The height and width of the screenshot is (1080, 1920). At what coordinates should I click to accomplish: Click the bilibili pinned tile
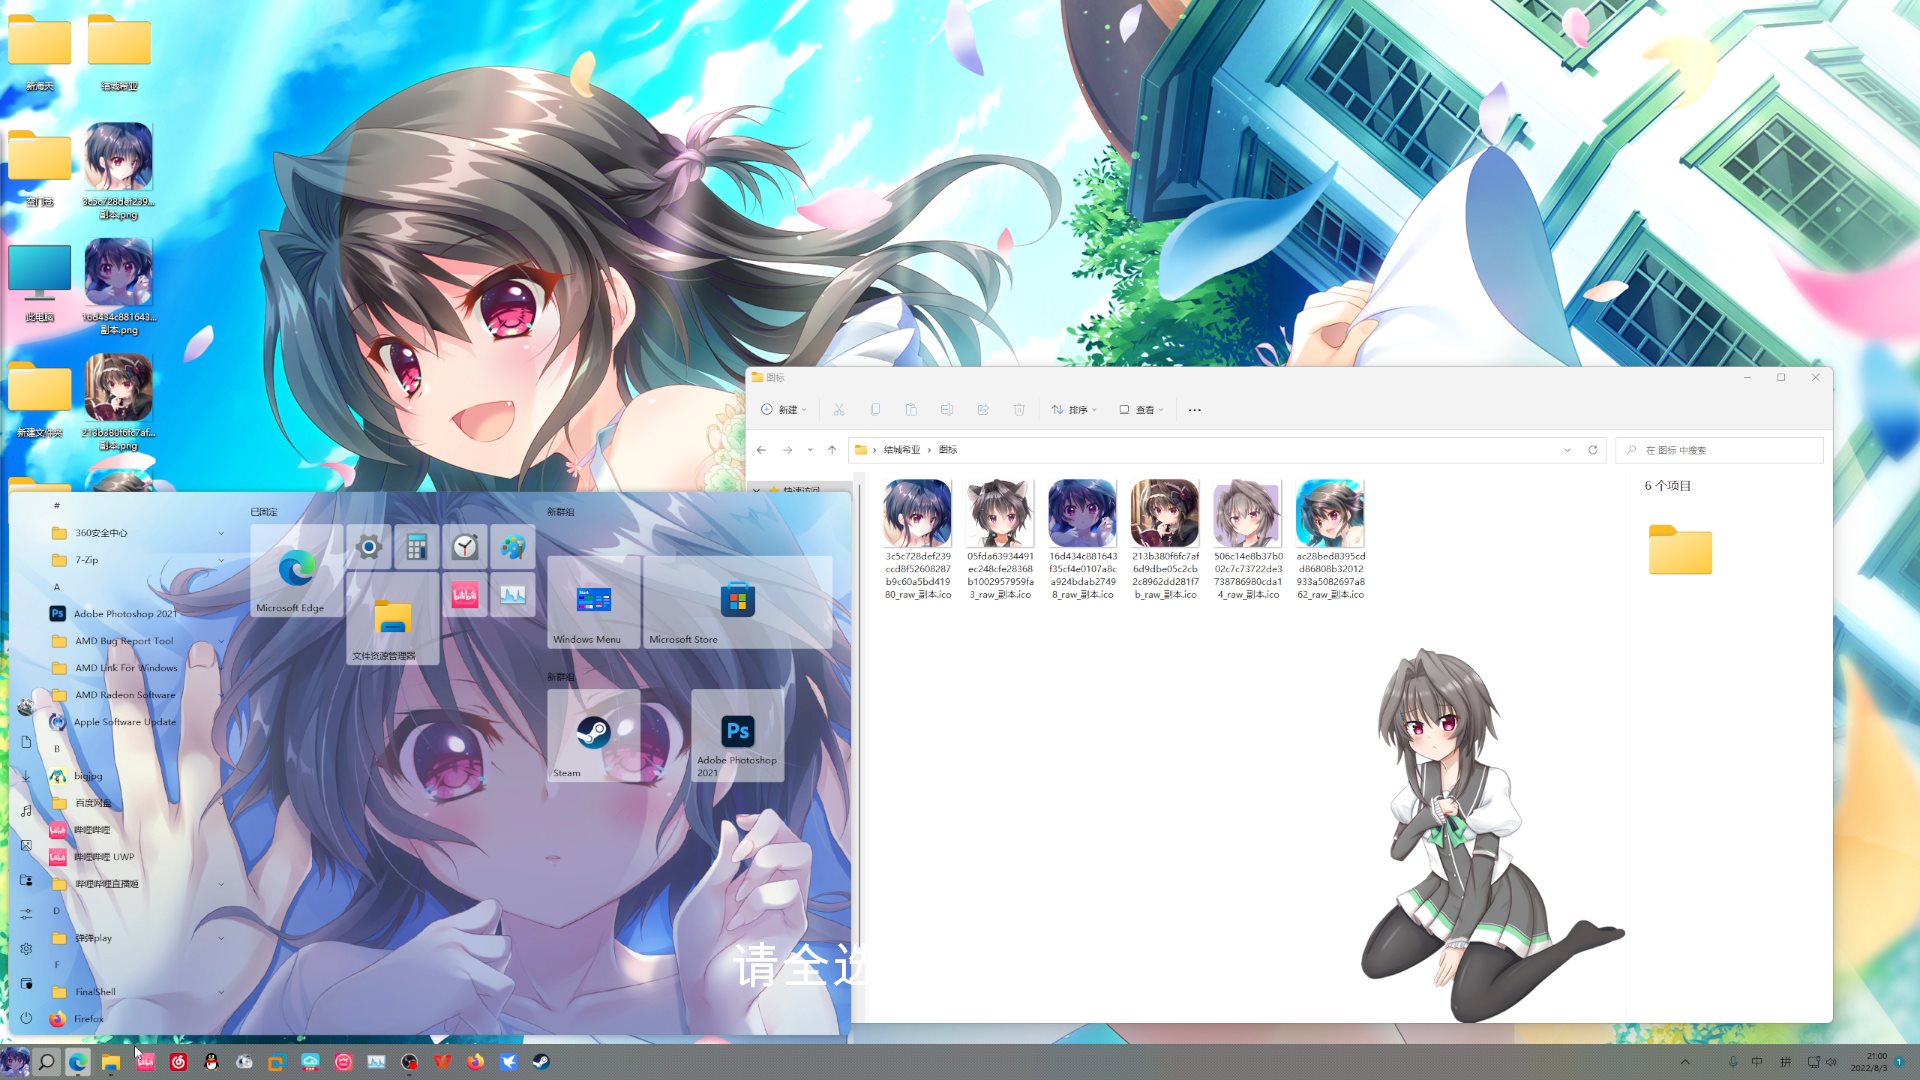click(x=465, y=595)
